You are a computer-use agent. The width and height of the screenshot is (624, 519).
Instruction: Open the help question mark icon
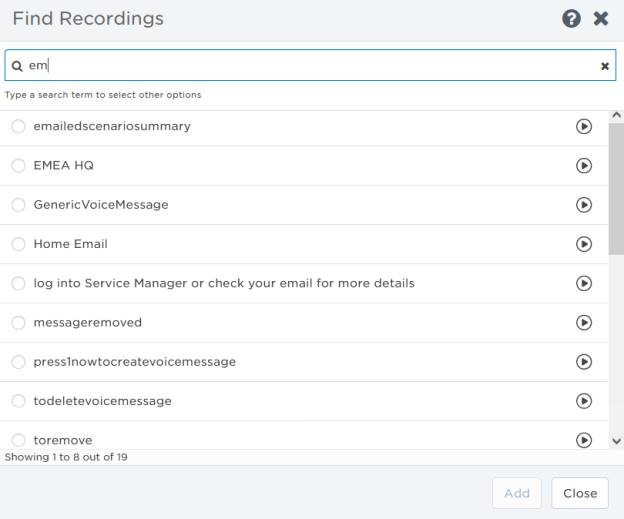point(571,19)
